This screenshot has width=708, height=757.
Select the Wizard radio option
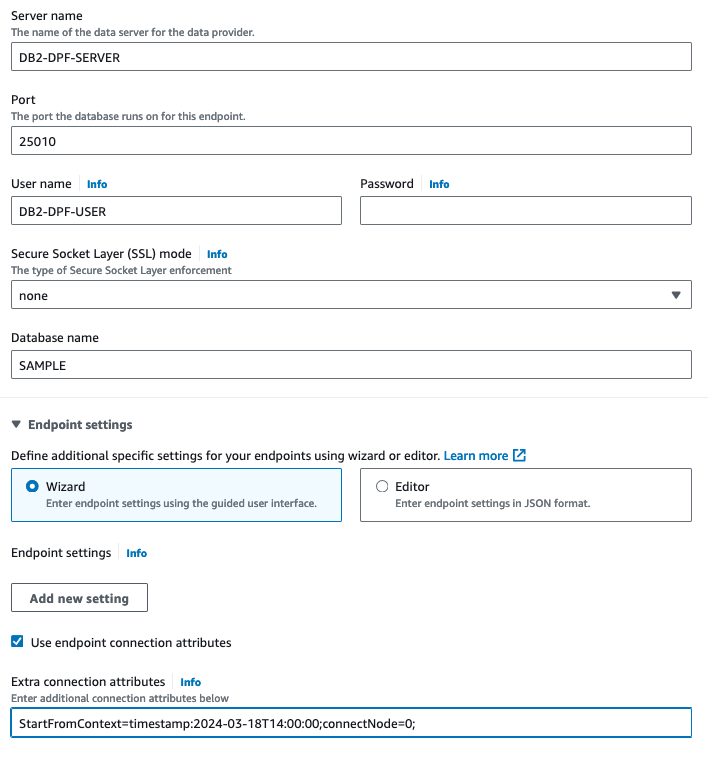pyautogui.click(x=33, y=487)
